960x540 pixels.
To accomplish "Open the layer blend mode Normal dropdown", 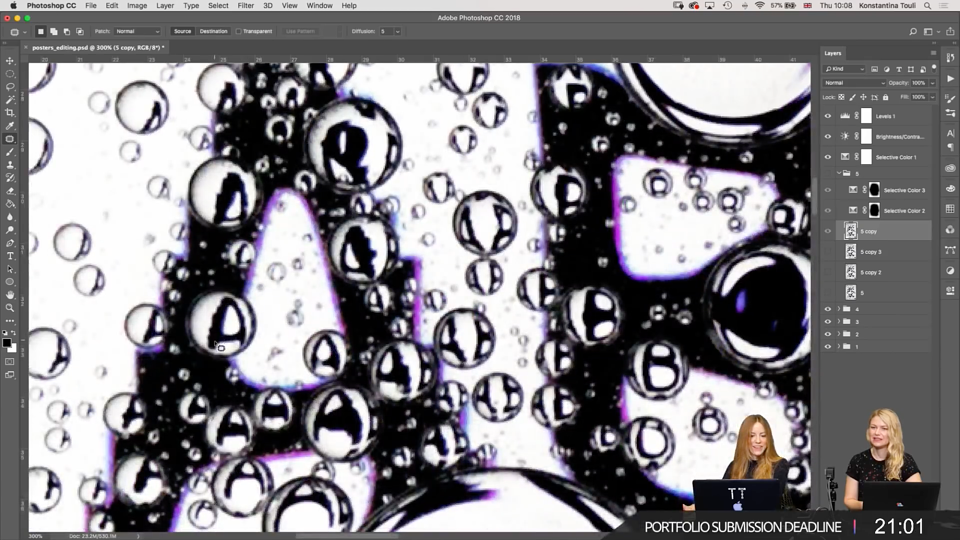I will [x=854, y=83].
